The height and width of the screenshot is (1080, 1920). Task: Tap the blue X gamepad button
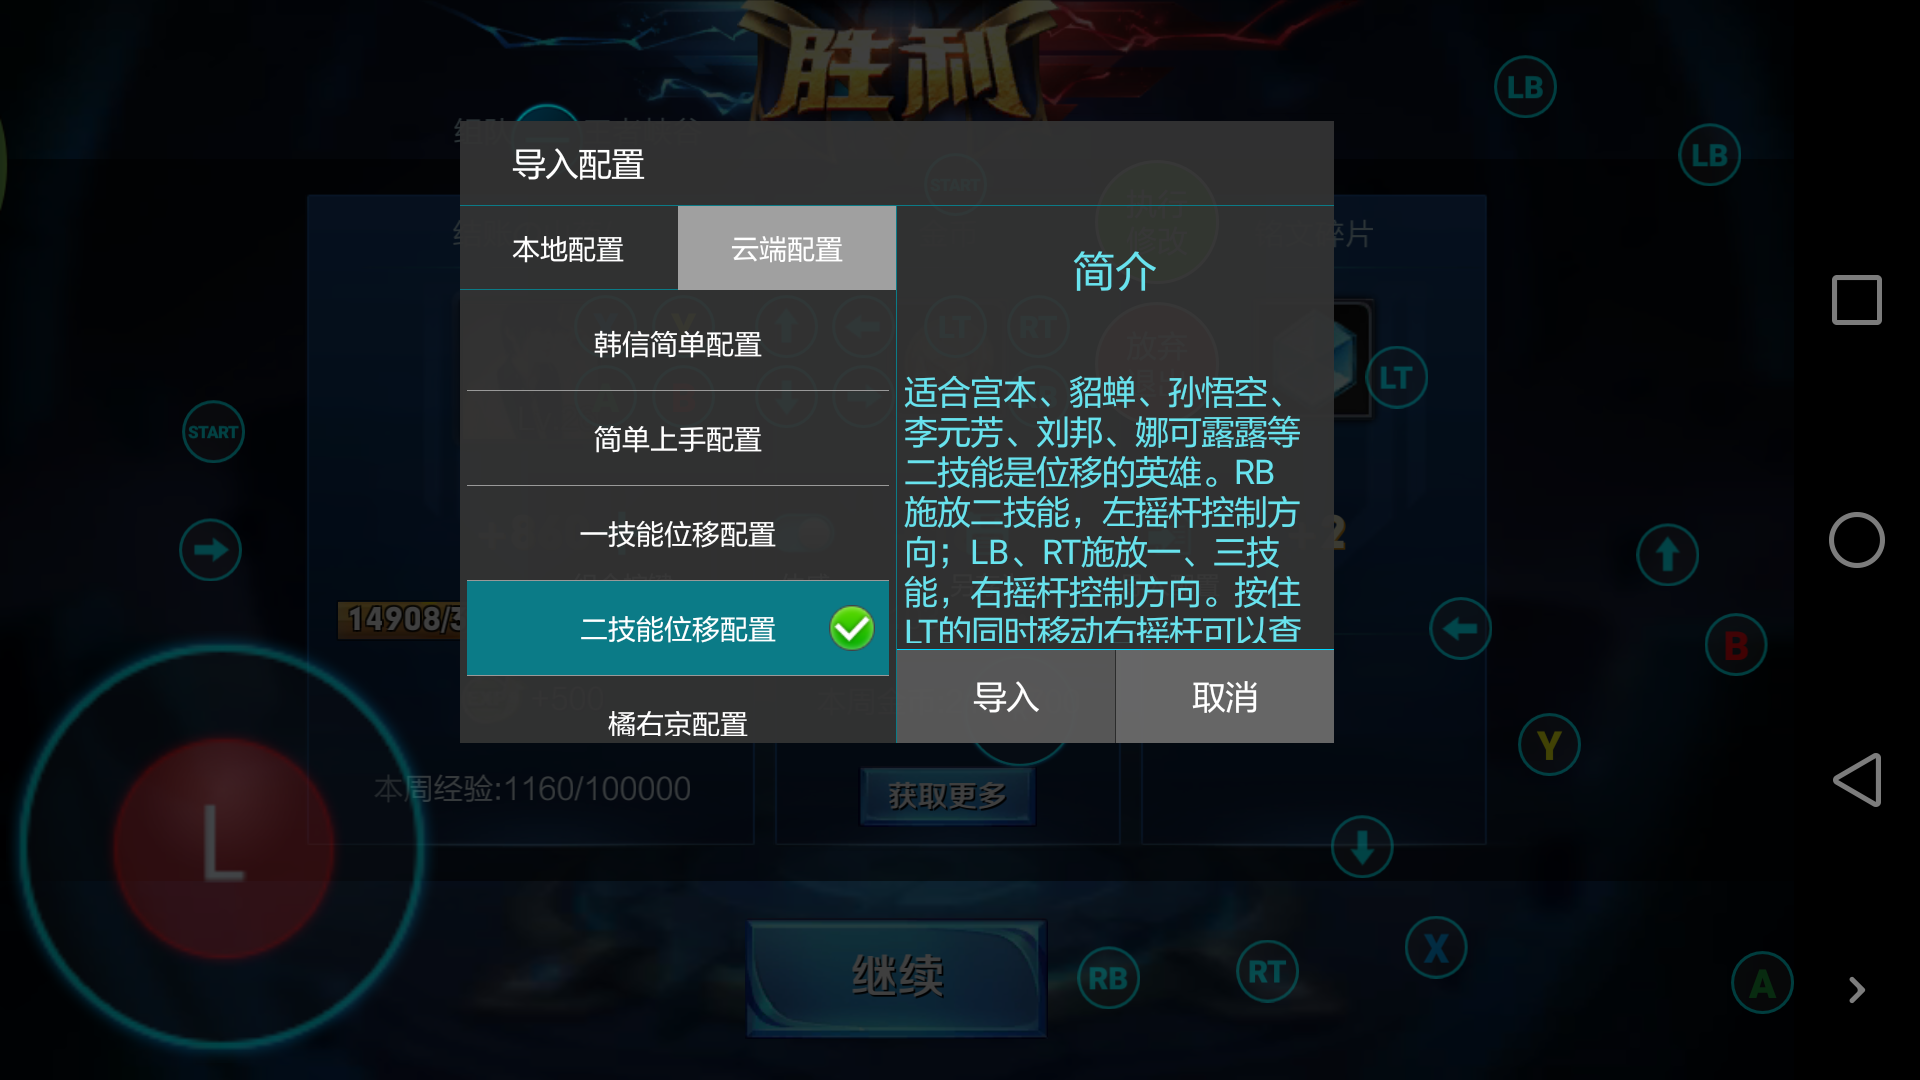[1436, 947]
